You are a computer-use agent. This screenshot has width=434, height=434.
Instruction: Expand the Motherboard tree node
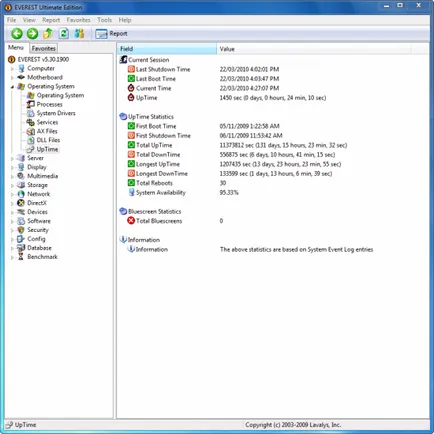12,78
